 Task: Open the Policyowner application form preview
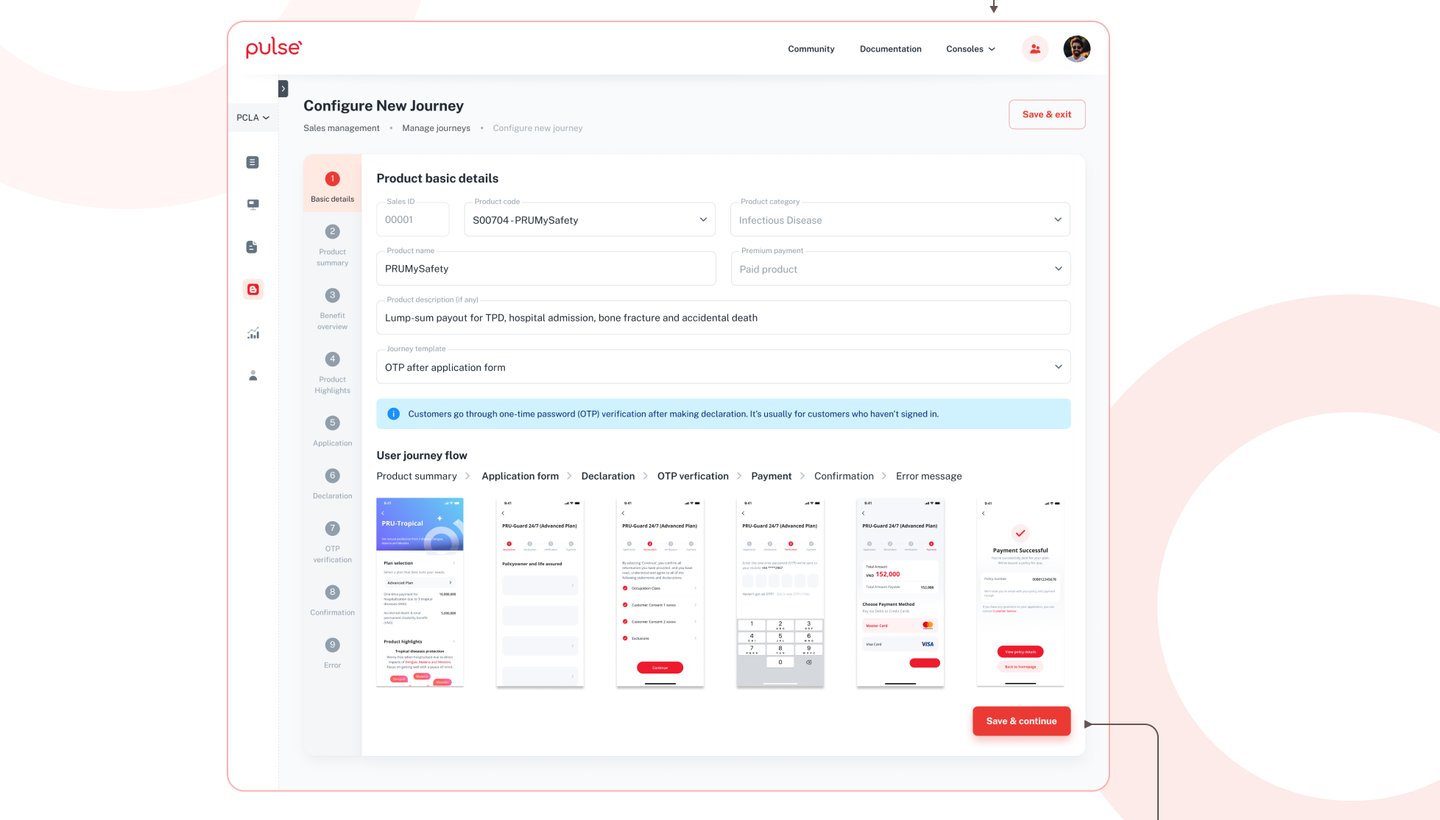(x=540, y=592)
